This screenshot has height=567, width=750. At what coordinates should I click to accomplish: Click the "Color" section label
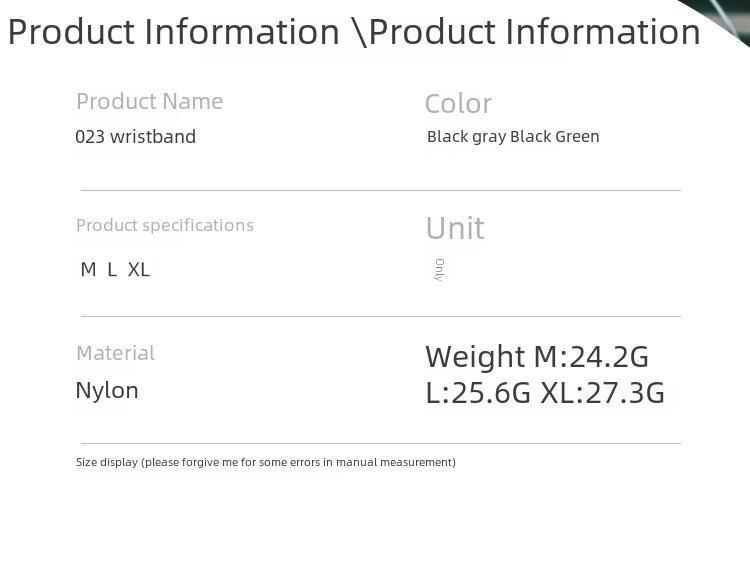[x=457, y=104]
